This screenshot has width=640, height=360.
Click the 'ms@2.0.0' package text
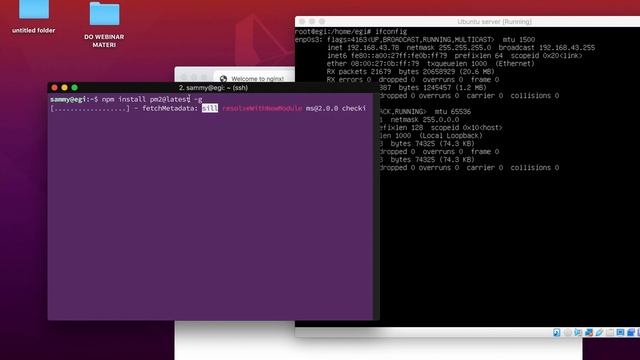click(x=322, y=108)
